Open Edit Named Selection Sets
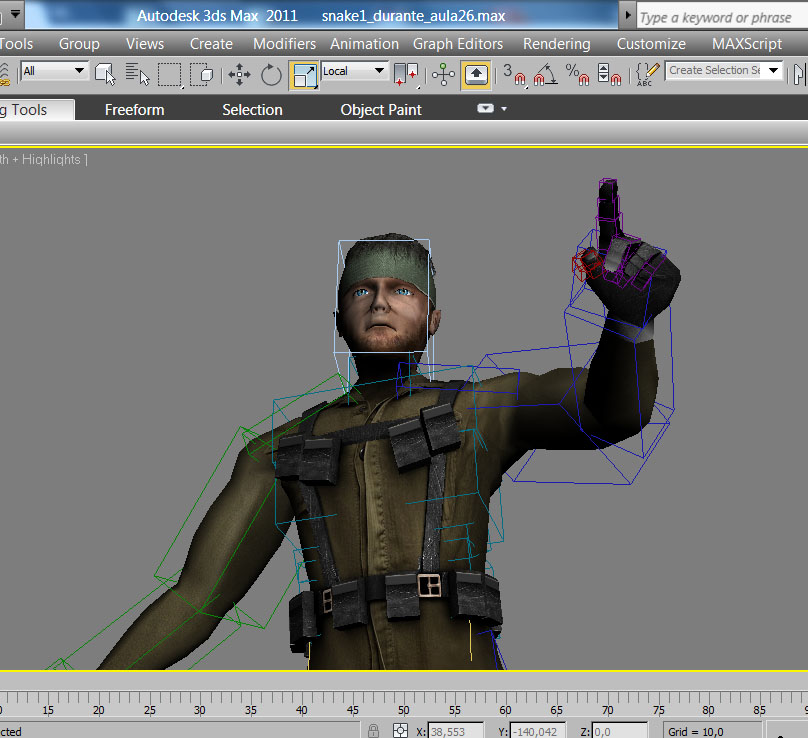Screen dimensions: 808x738 [x=648, y=73]
